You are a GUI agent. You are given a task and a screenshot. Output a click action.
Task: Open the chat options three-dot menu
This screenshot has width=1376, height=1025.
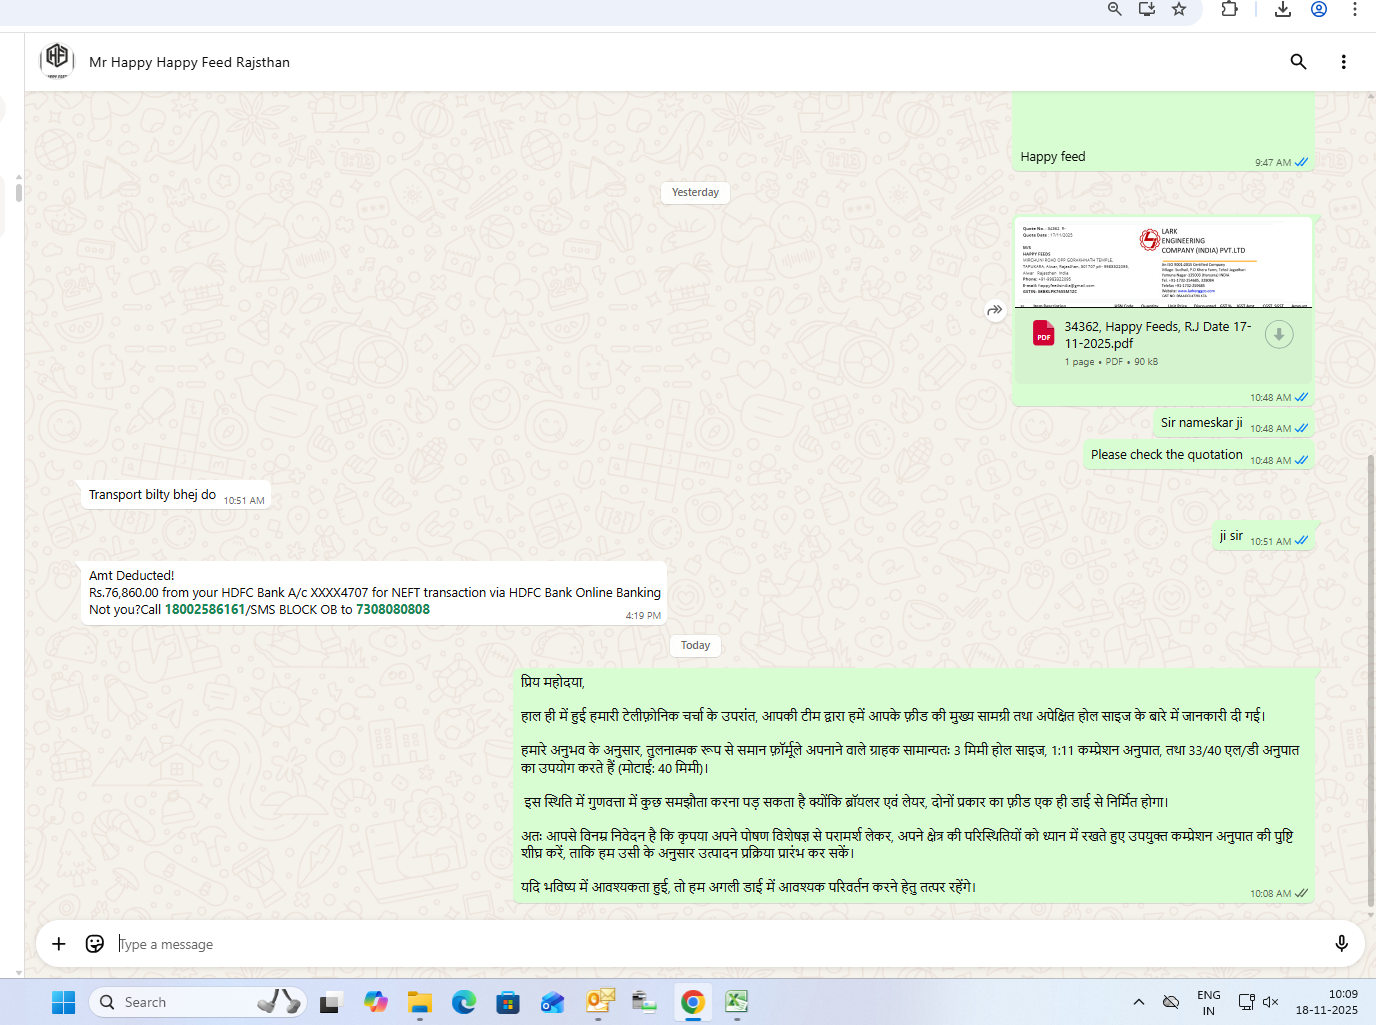click(x=1343, y=62)
